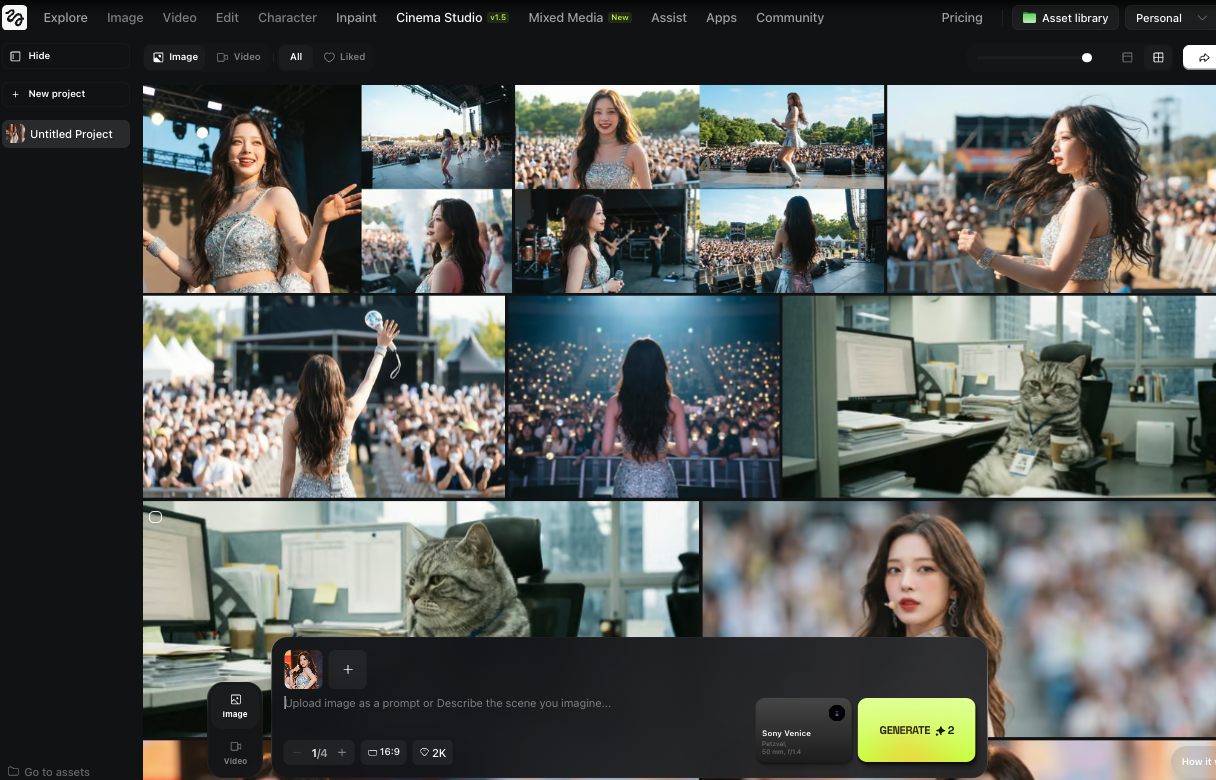Open the Asset library
The height and width of the screenshot is (780, 1216).
click(x=1065, y=18)
